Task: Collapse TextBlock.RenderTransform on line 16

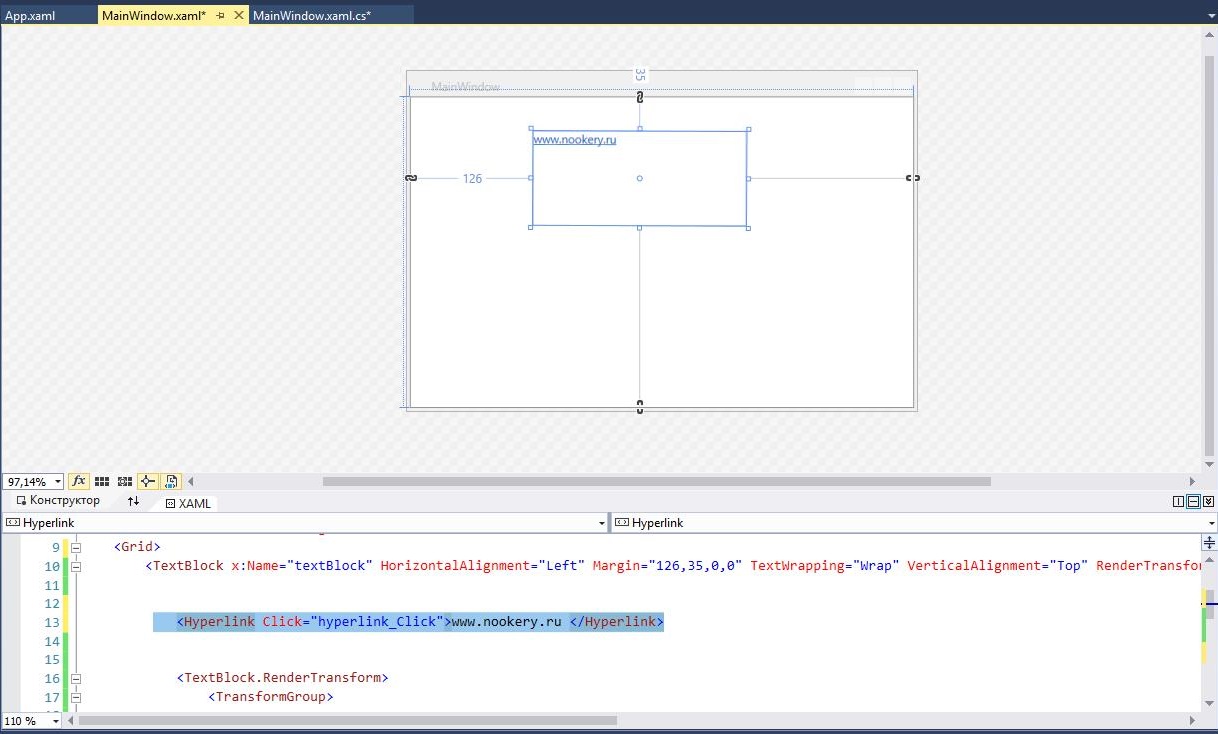Action: (75, 678)
